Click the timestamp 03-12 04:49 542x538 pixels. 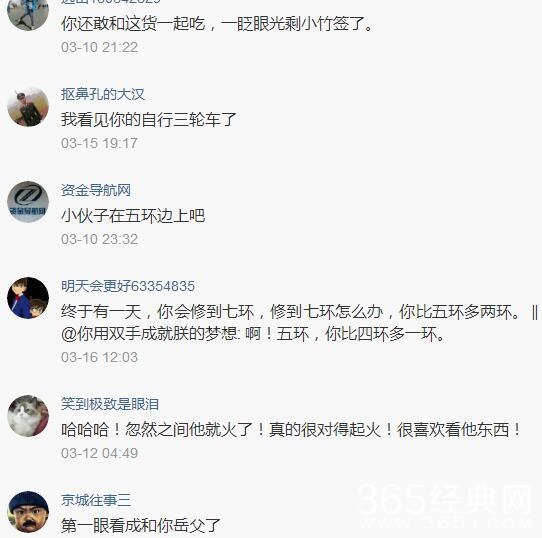coord(100,453)
